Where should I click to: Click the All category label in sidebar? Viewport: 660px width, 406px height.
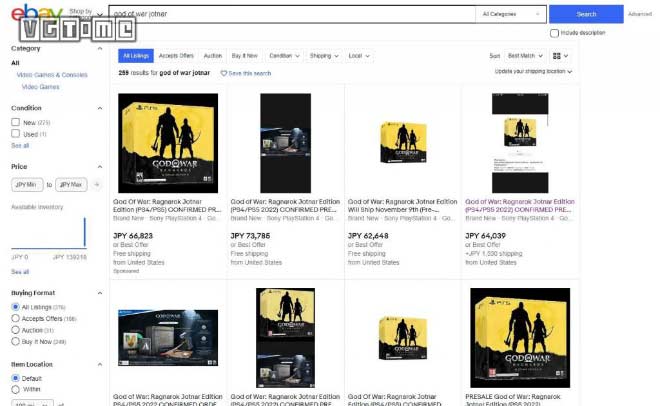point(15,63)
